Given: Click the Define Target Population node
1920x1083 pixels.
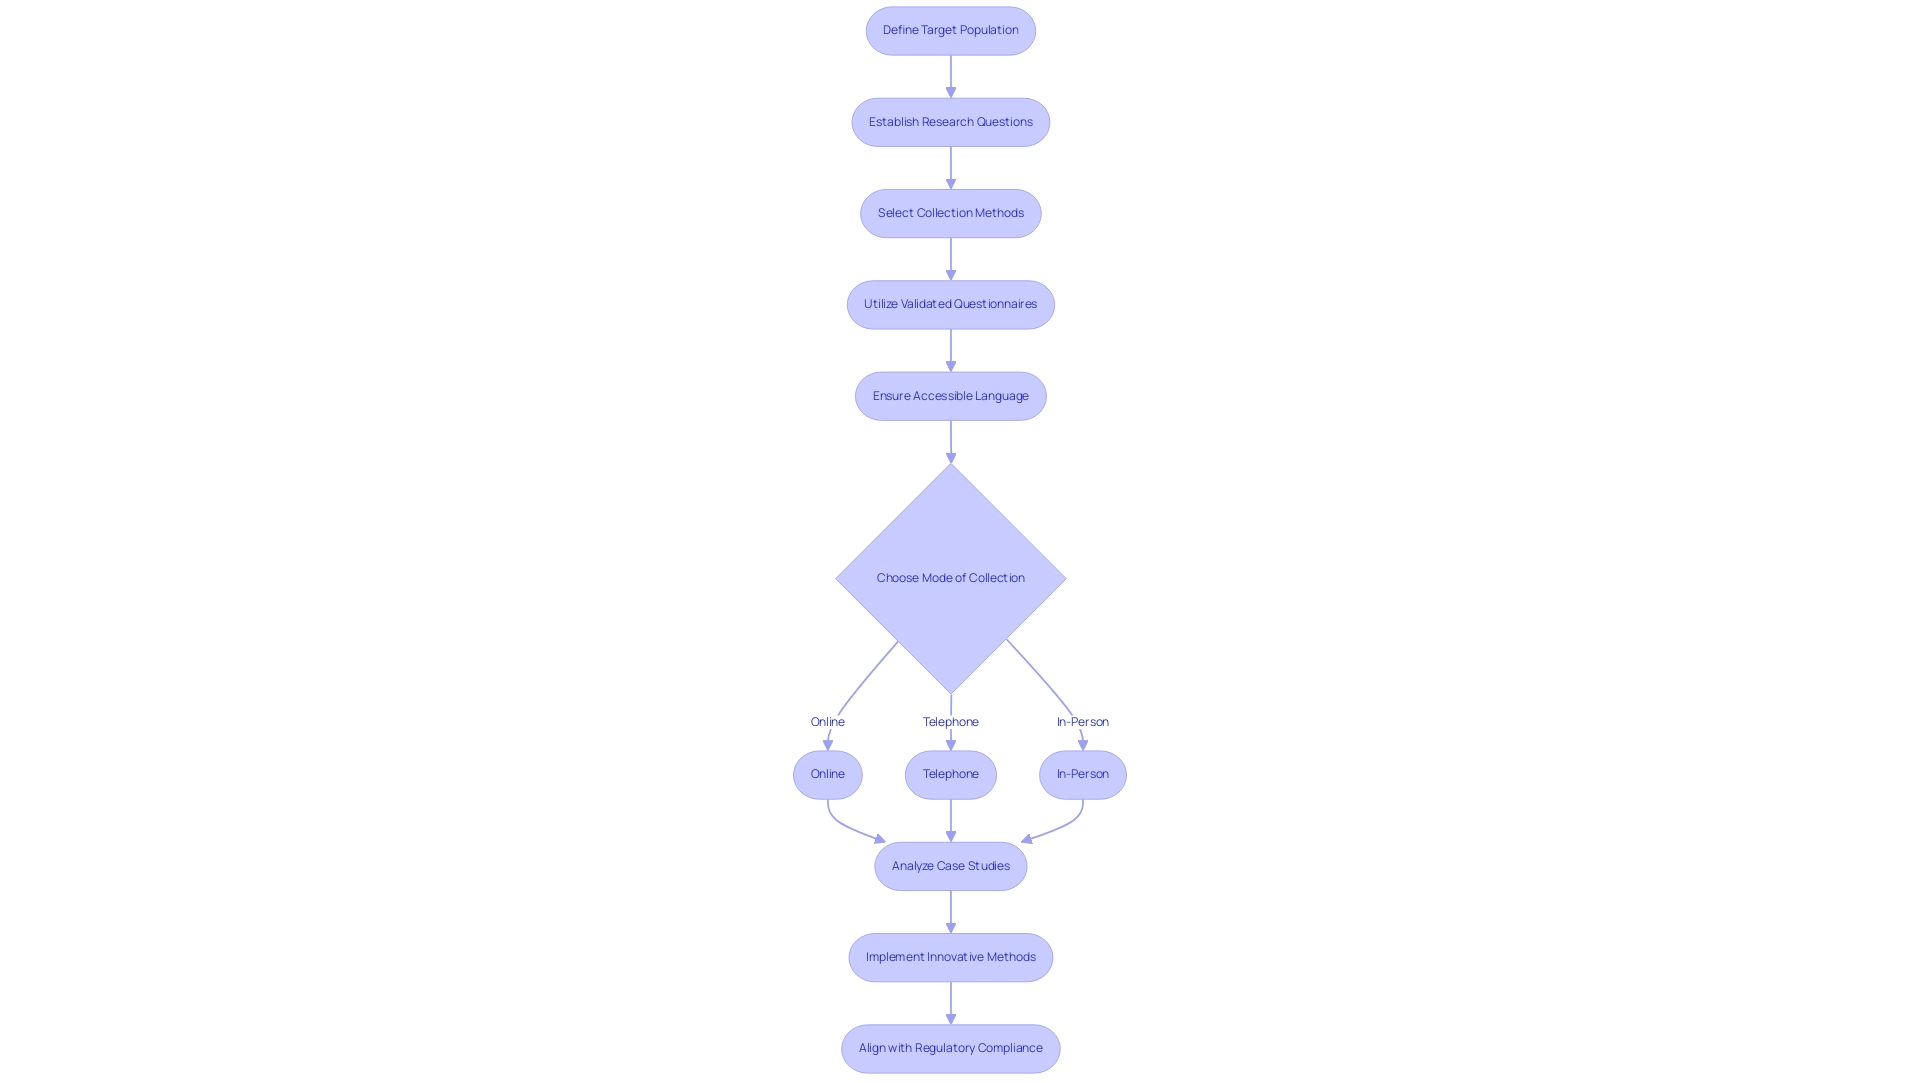Looking at the screenshot, I should 951,30.
